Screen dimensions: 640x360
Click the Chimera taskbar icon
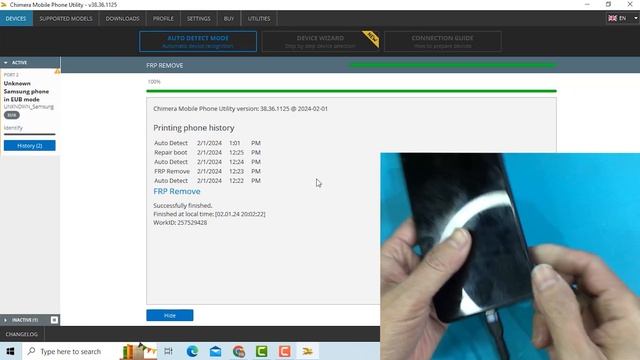[x=307, y=351]
